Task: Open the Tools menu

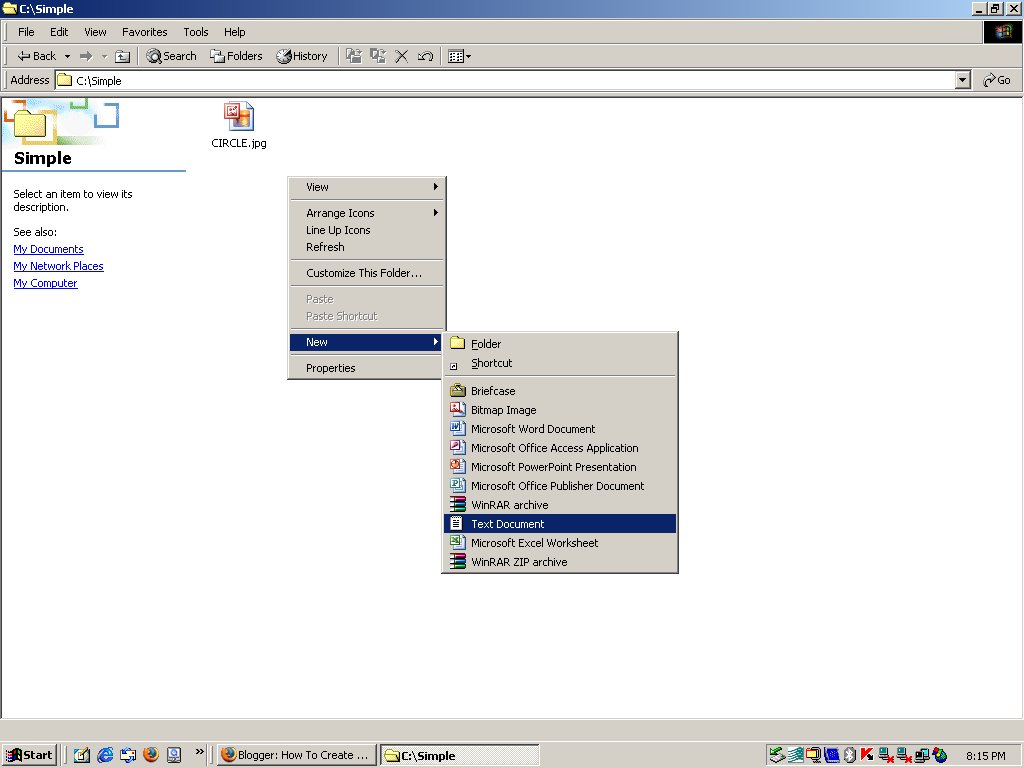Action: [195, 32]
